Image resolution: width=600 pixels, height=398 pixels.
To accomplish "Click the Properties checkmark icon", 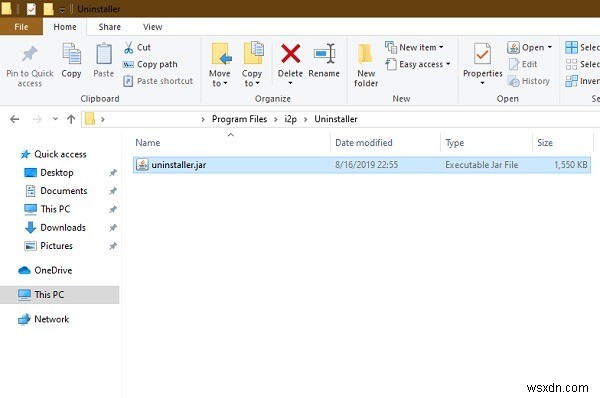I will click(x=482, y=54).
